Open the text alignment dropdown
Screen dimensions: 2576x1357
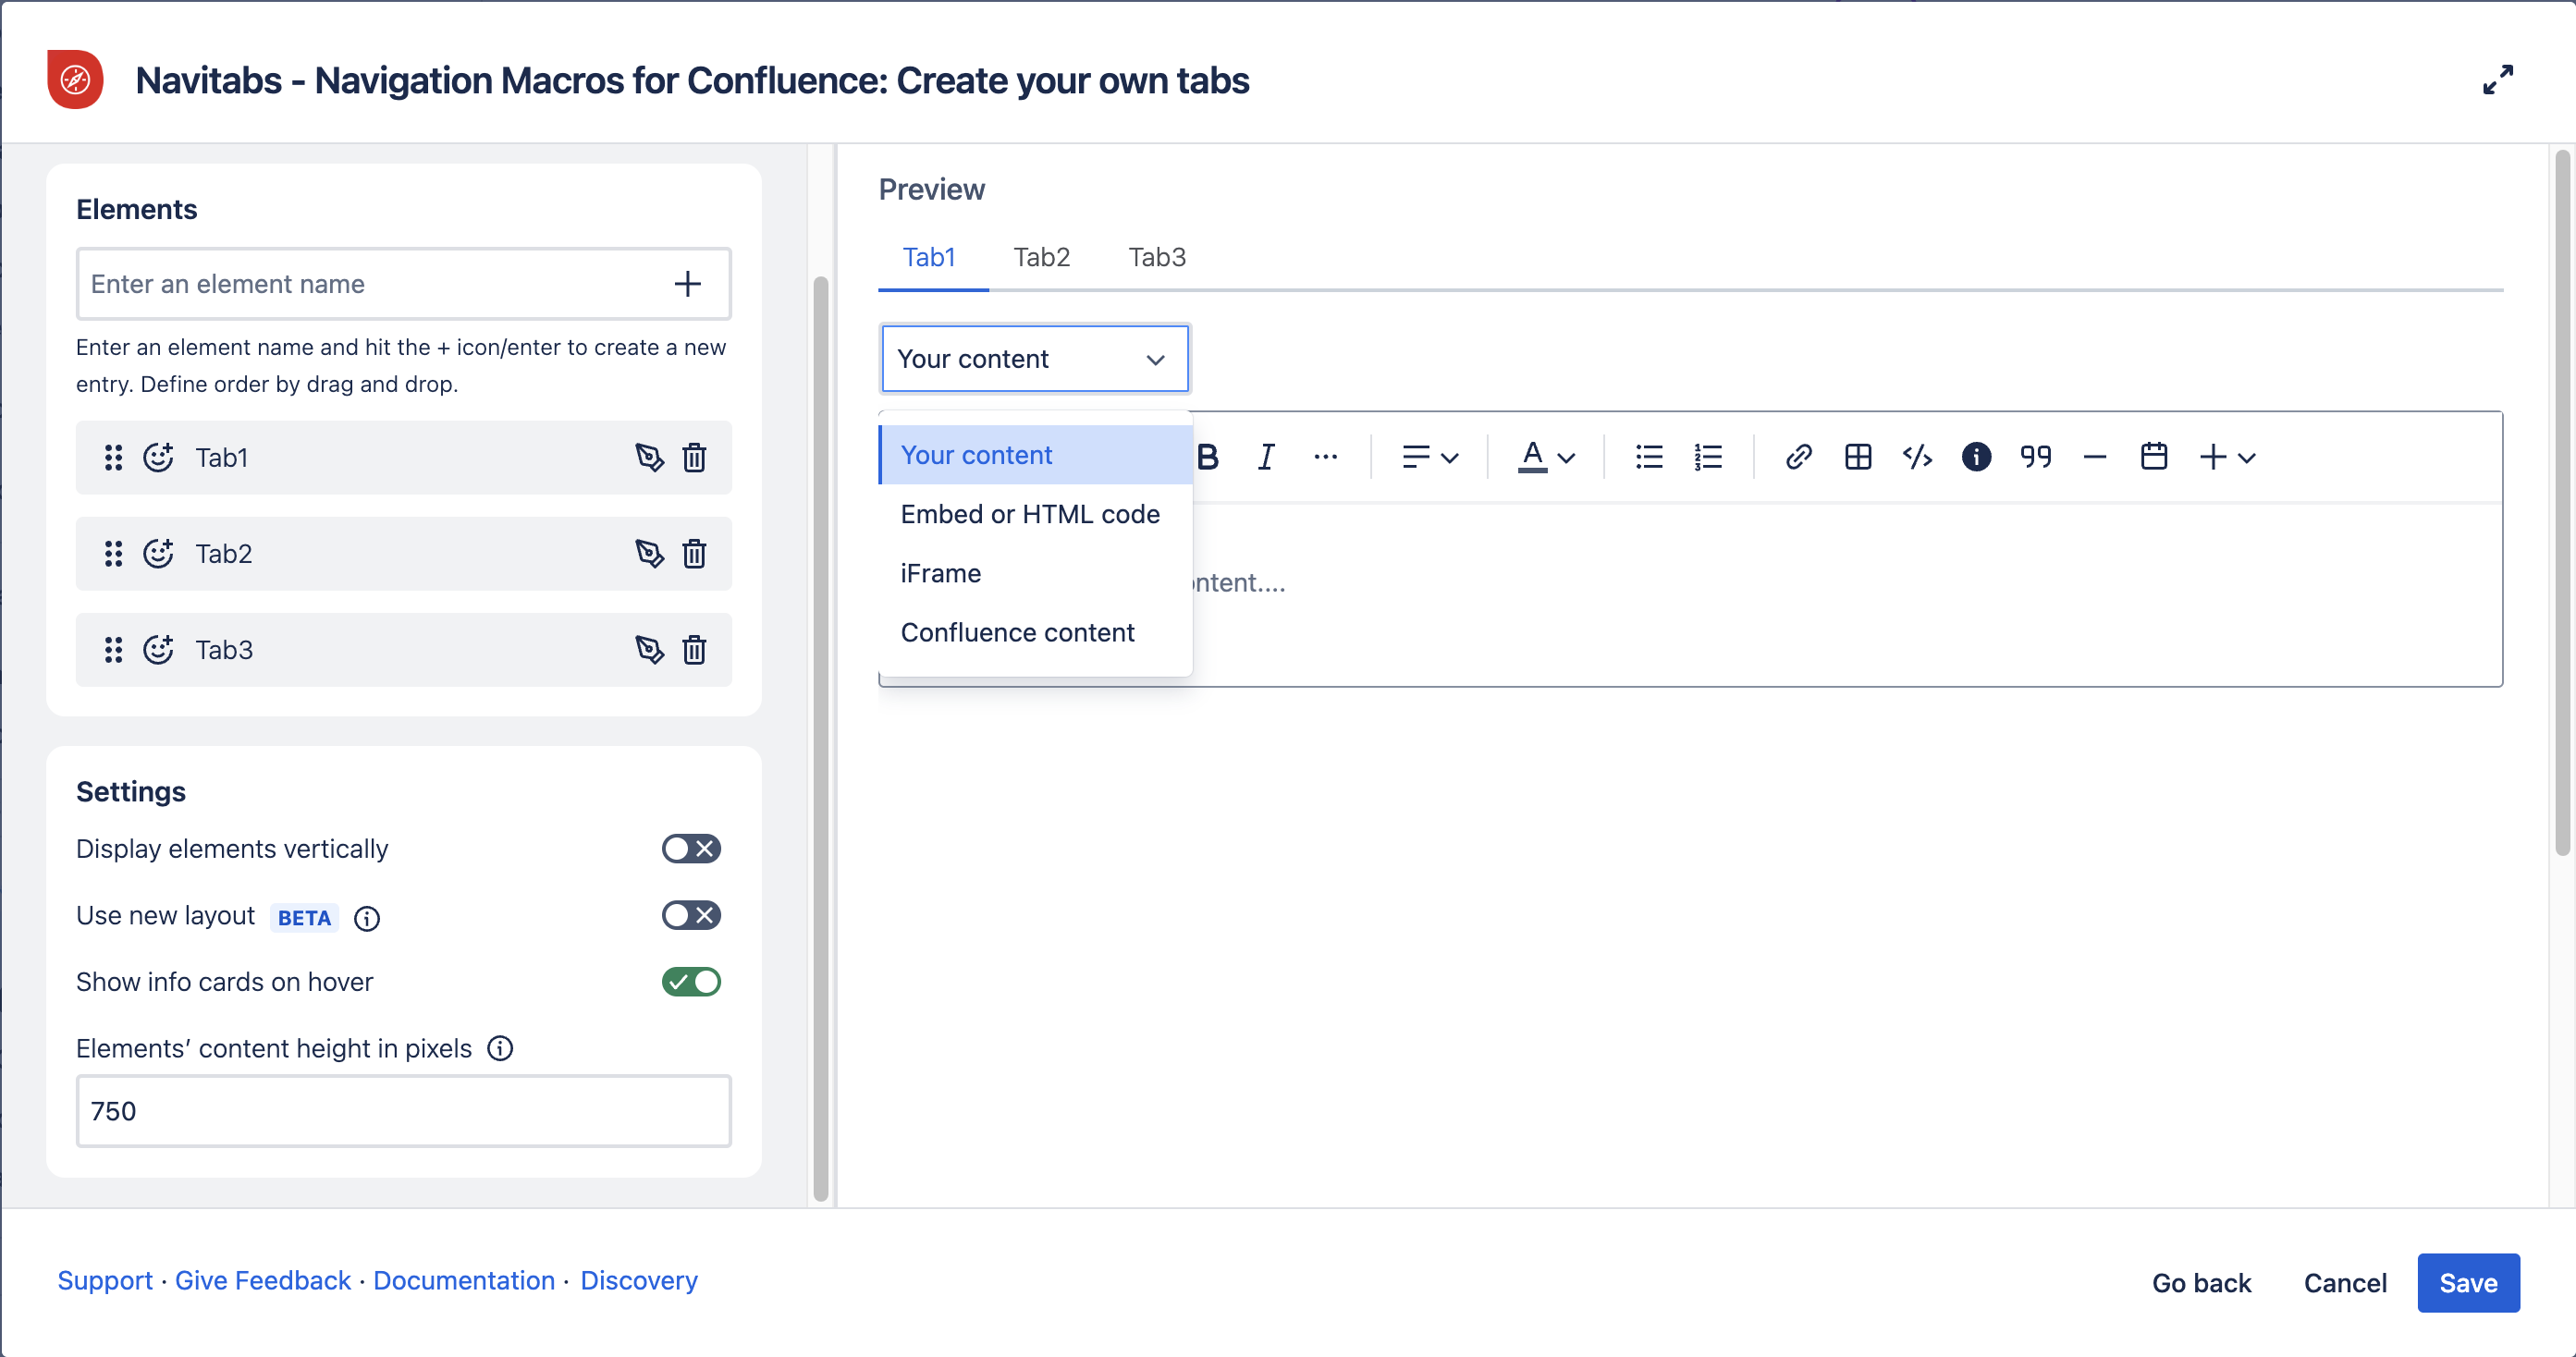(1429, 457)
